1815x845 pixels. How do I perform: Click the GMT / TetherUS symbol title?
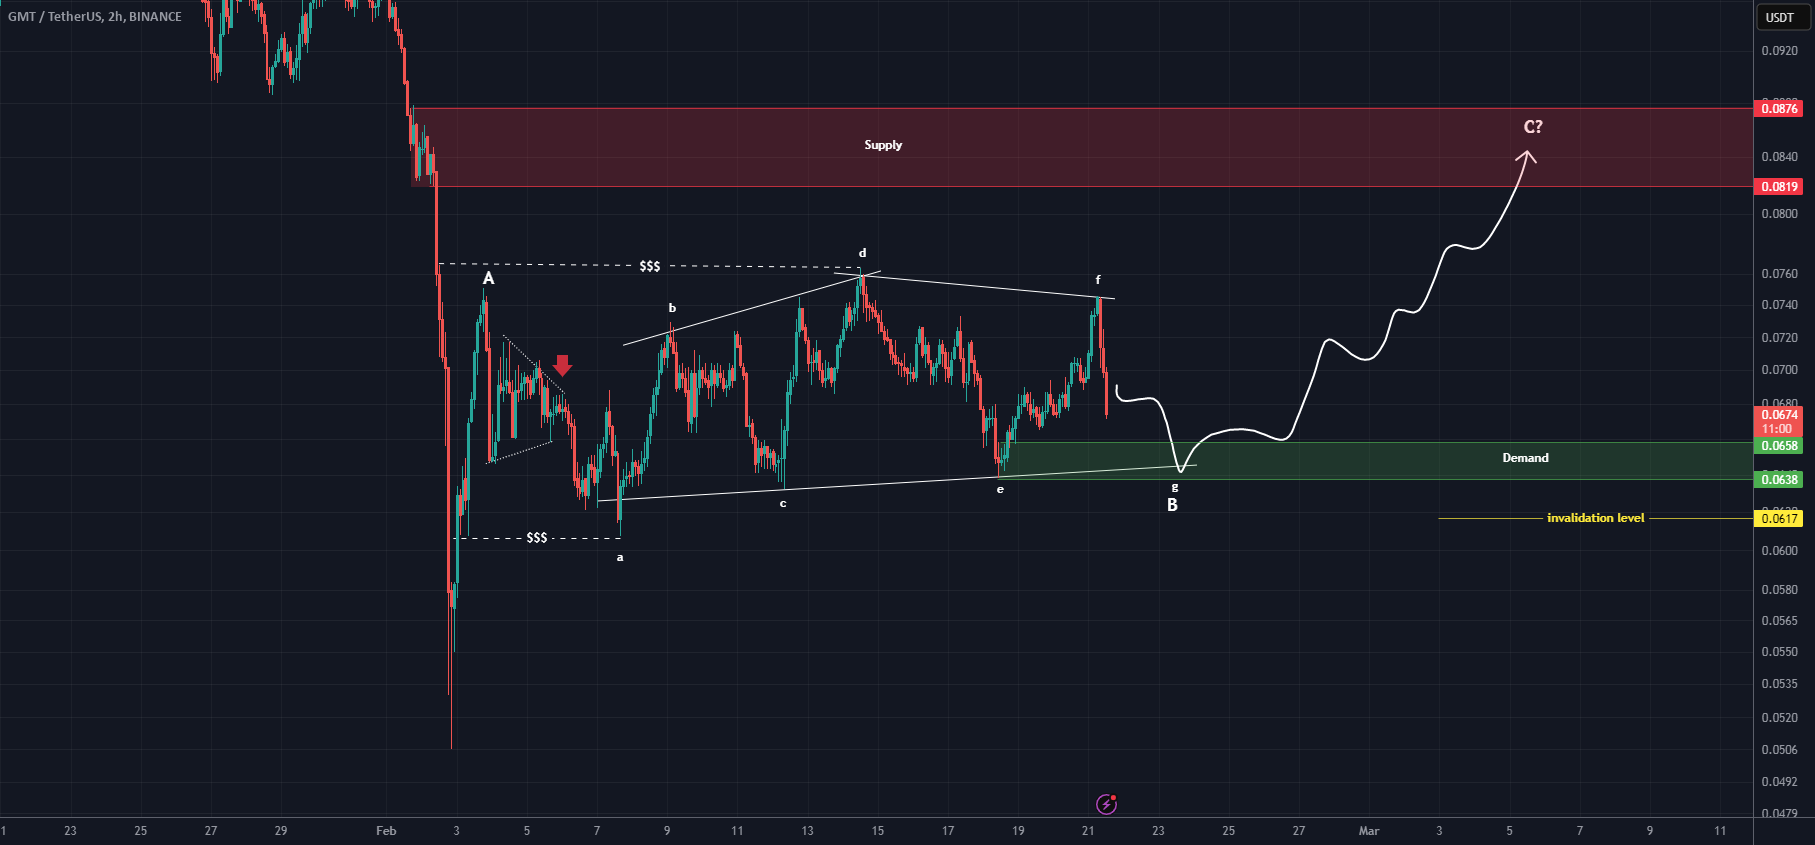pyautogui.click(x=95, y=16)
